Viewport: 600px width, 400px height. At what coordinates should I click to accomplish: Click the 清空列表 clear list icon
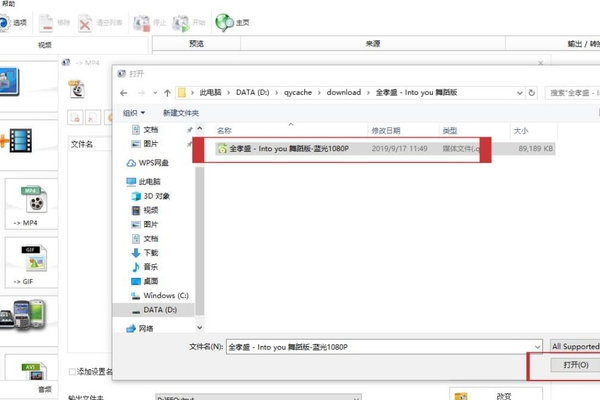click(x=85, y=23)
